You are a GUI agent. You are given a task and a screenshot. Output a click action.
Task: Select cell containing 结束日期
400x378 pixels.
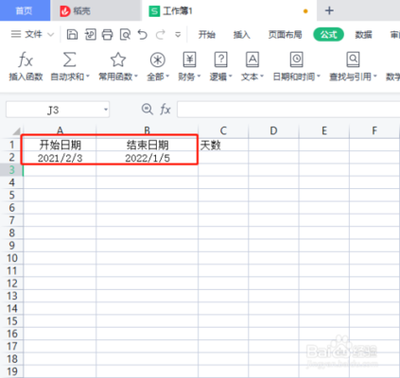point(147,145)
